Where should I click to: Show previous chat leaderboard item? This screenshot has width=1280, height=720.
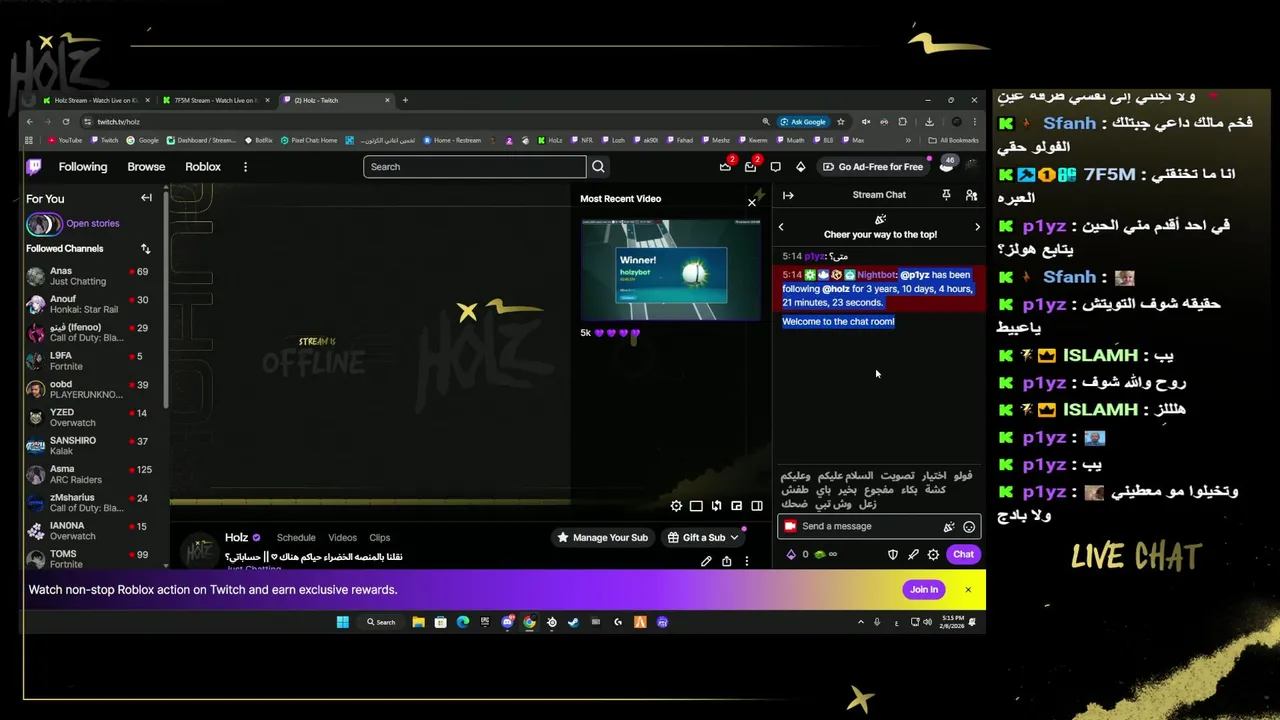pos(781,227)
